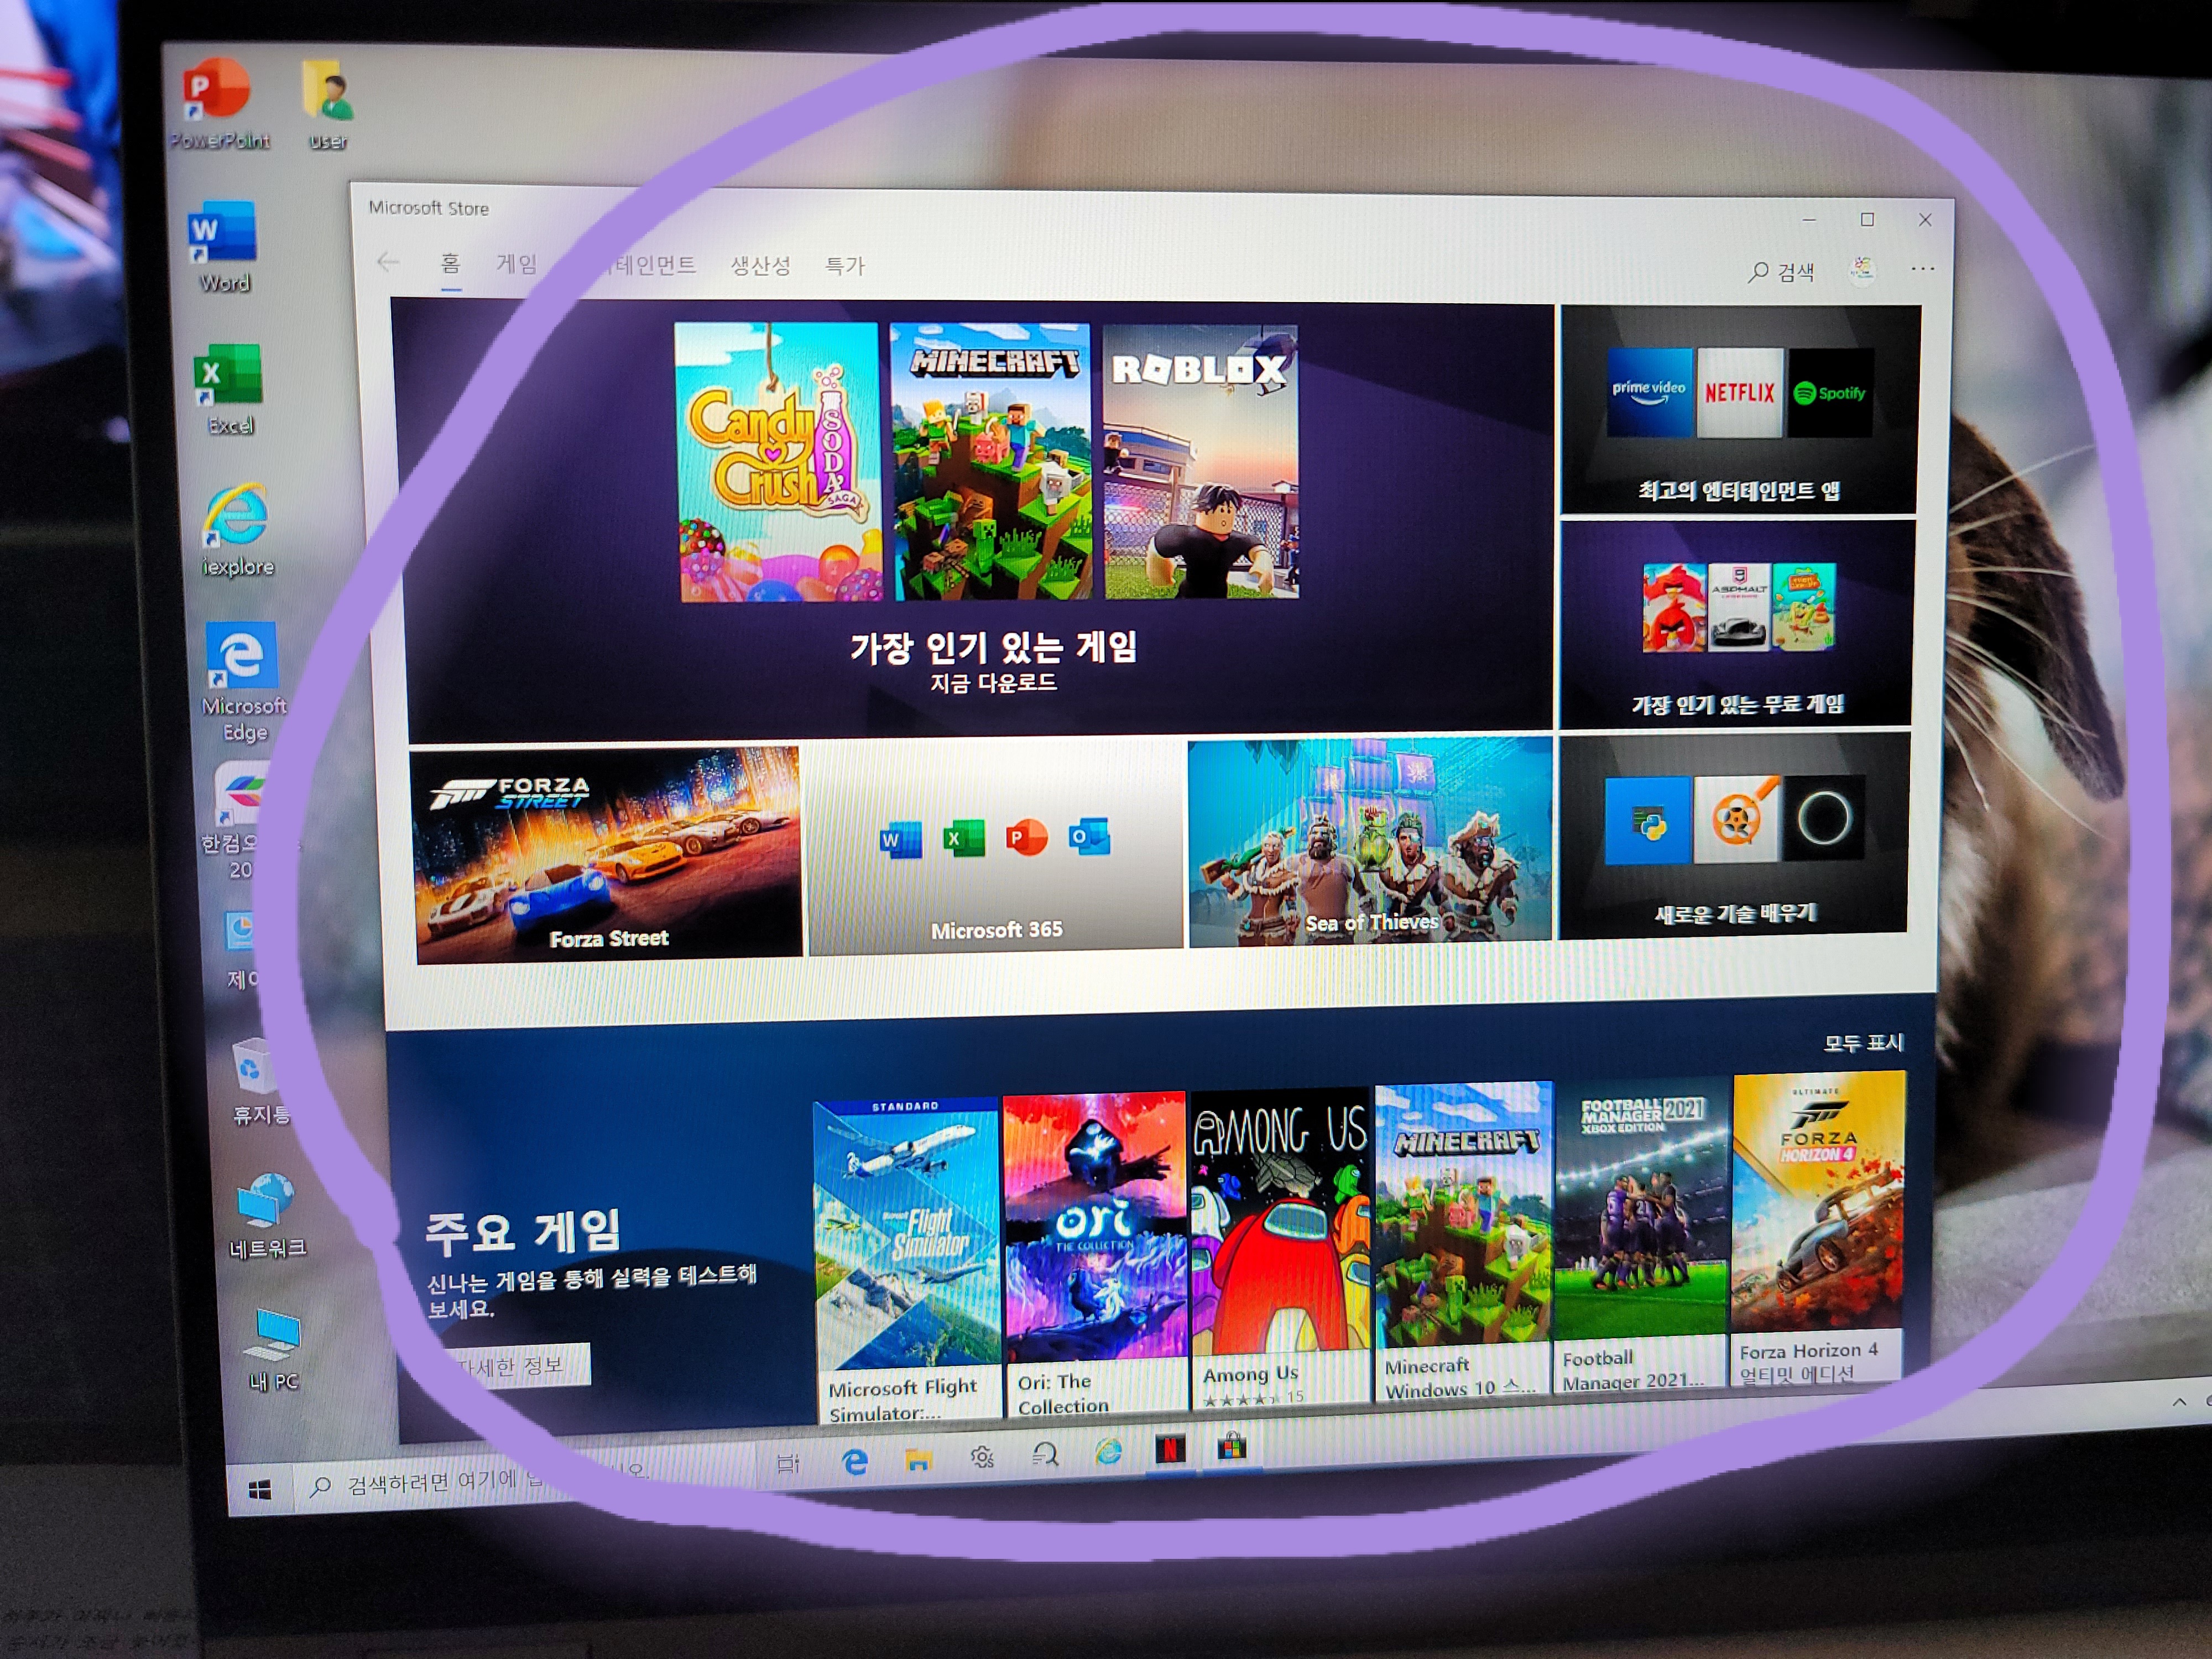Open the Spotify app tile
This screenshot has width=2212, height=1659.
(x=1829, y=393)
